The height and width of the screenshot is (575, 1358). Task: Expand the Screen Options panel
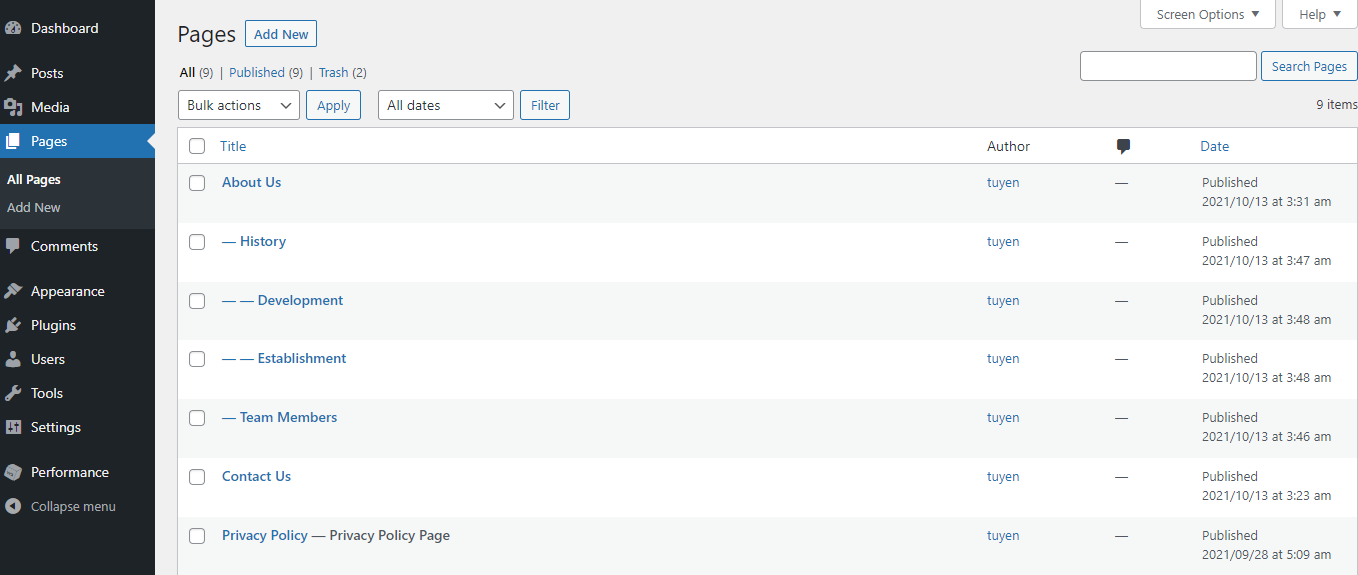(1207, 14)
